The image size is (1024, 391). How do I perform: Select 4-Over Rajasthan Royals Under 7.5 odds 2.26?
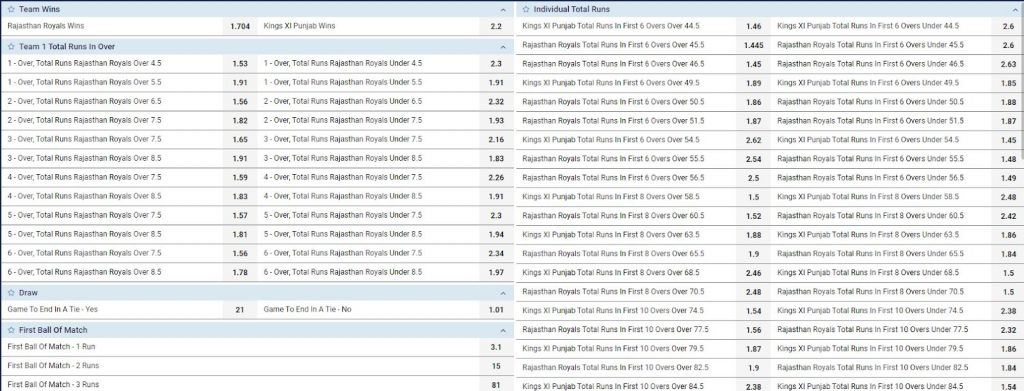(x=496, y=178)
